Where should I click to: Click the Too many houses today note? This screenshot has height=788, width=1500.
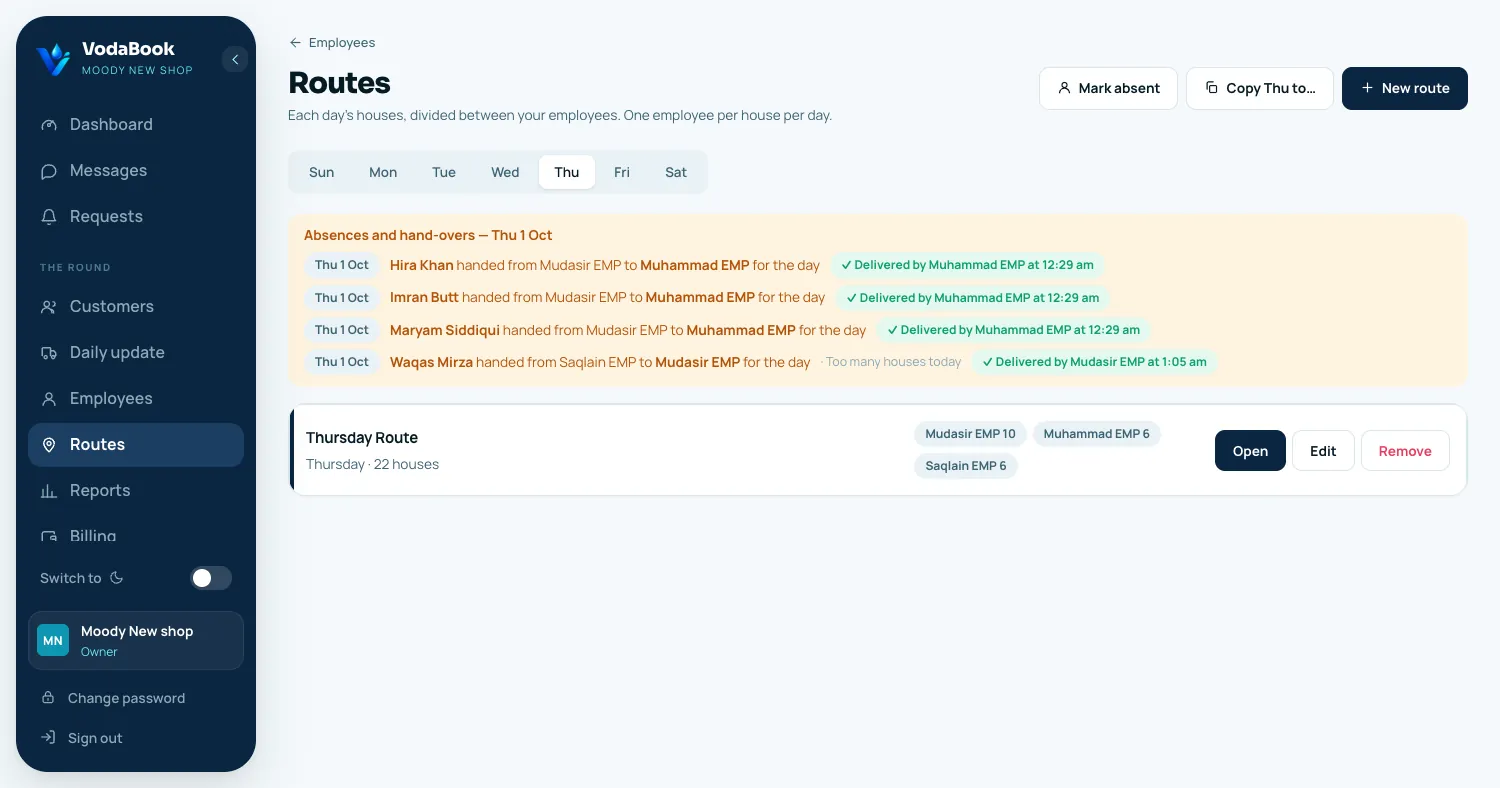point(891,362)
